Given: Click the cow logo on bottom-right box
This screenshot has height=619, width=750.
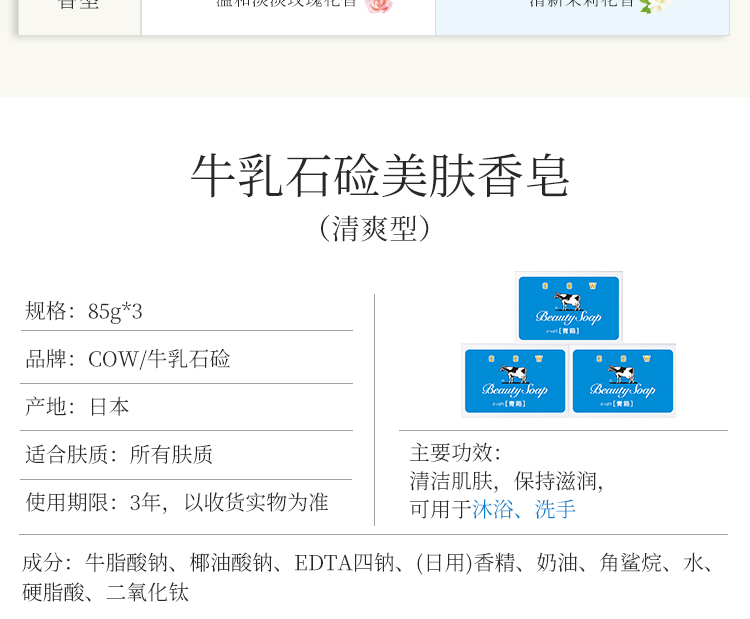Looking at the screenshot, I should pos(622,374).
